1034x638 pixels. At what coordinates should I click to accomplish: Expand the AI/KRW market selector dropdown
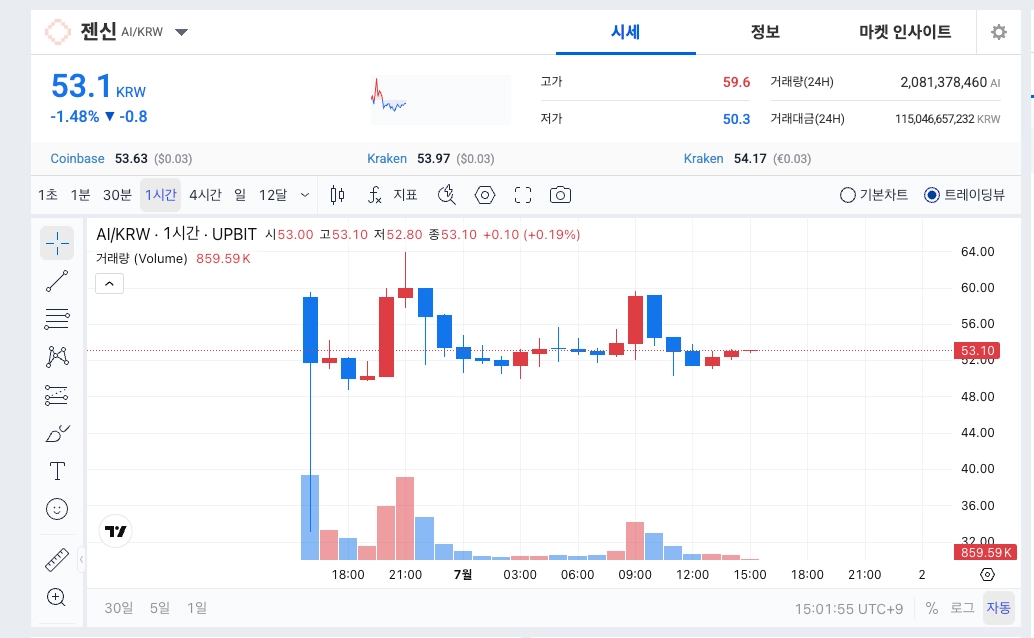(x=181, y=32)
